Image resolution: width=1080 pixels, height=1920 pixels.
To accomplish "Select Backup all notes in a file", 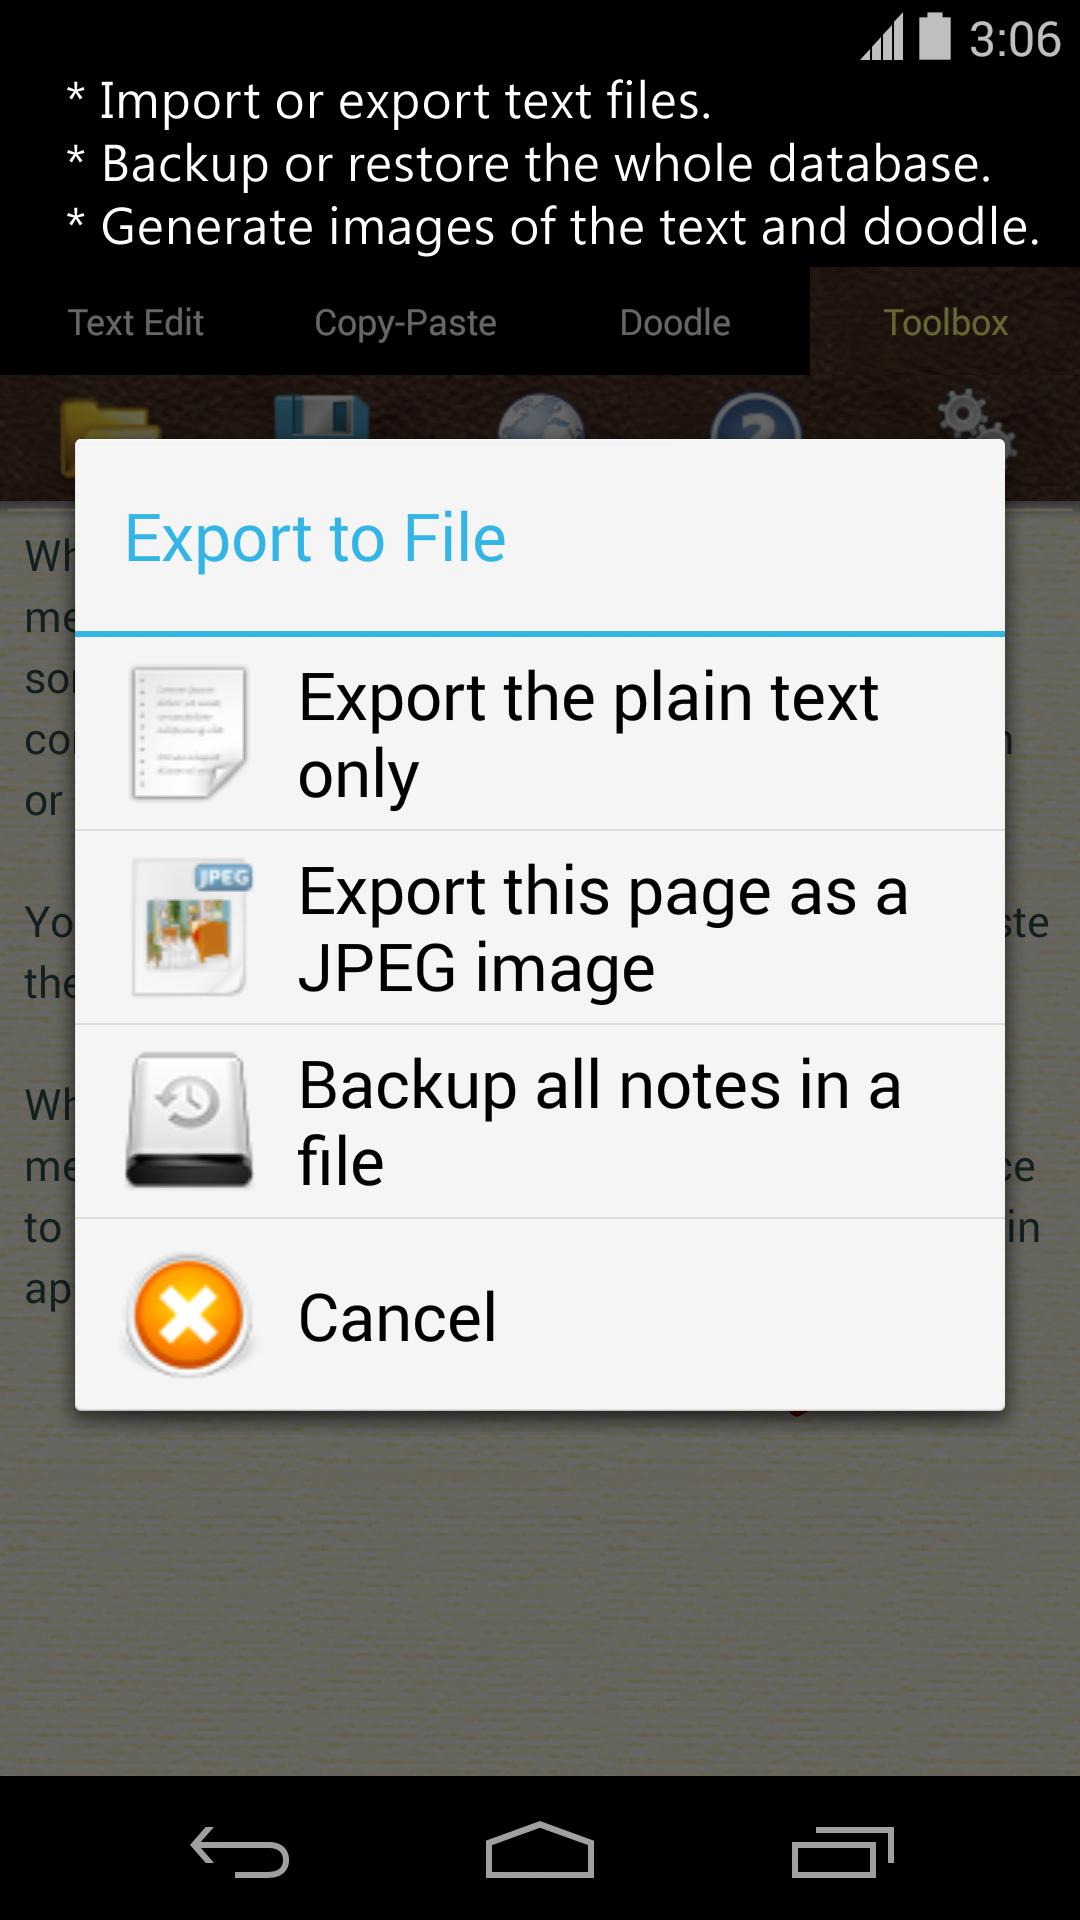I will [540, 1122].
